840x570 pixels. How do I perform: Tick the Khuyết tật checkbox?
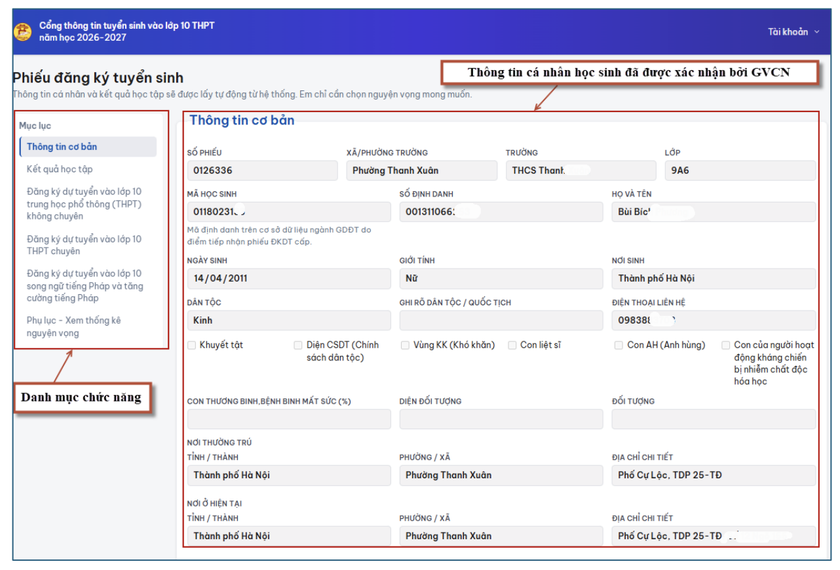[x=192, y=345]
